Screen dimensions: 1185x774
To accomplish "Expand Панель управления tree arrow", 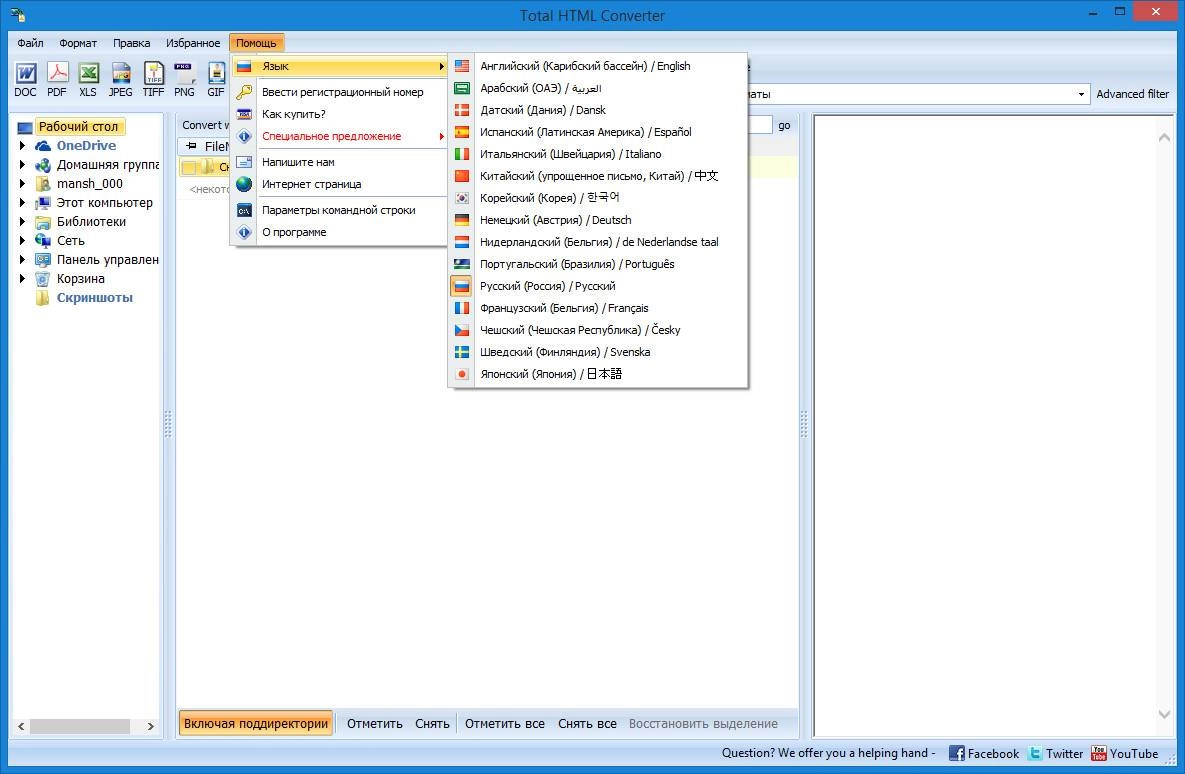I will (23, 259).
